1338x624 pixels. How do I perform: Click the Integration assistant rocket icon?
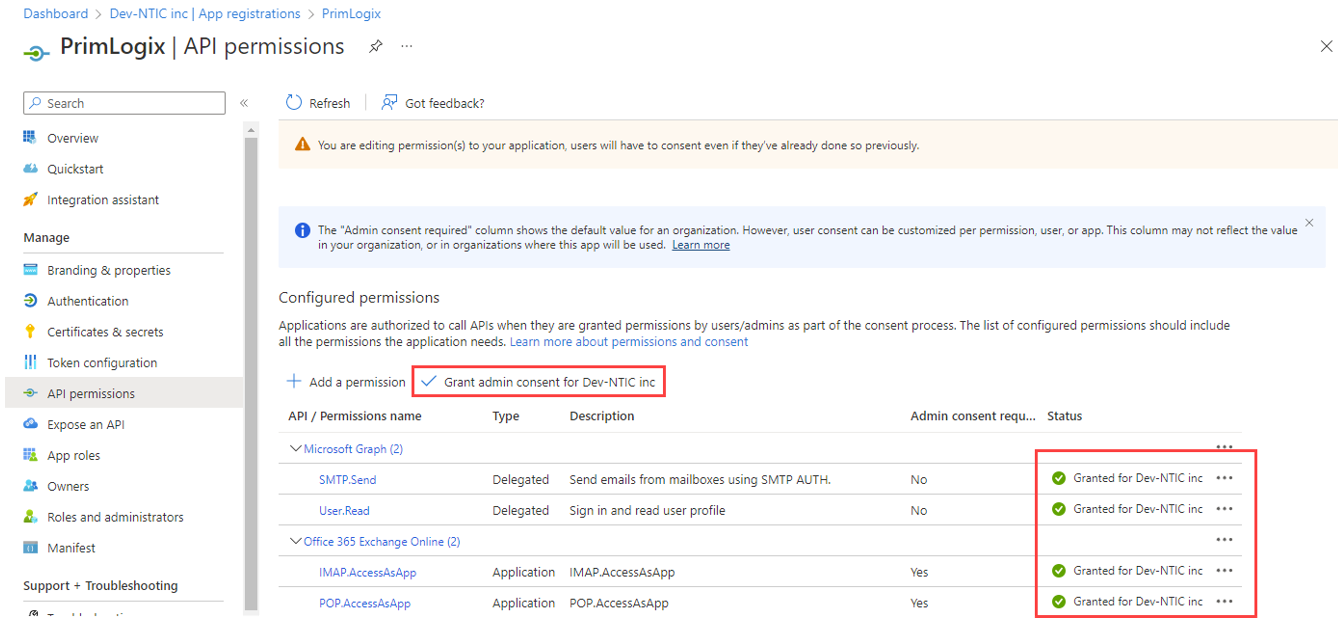pos(30,200)
